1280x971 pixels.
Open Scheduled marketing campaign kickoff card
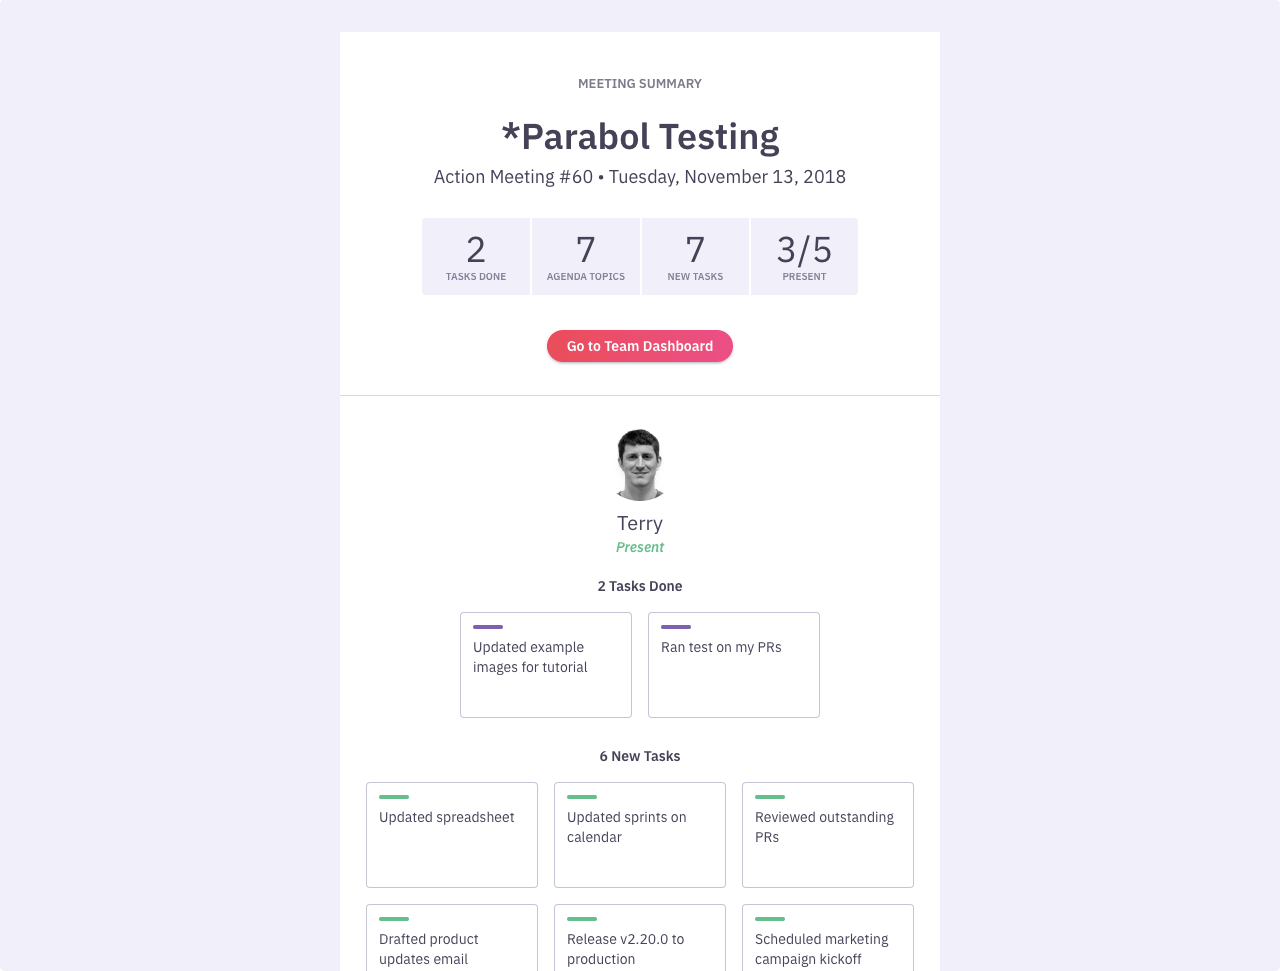tap(828, 940)
